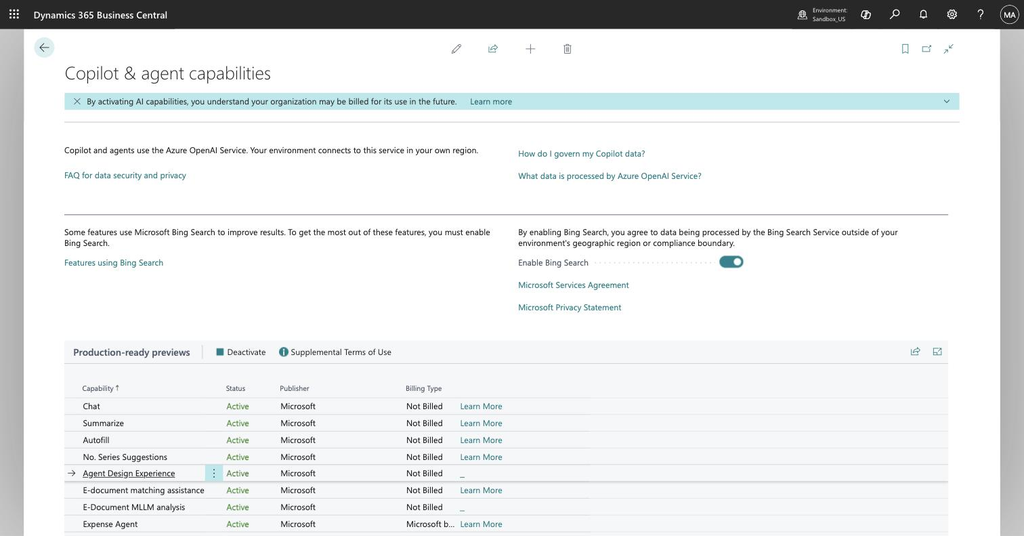Open page in new window icon
1024x536 pixels.
click(927, 49)
